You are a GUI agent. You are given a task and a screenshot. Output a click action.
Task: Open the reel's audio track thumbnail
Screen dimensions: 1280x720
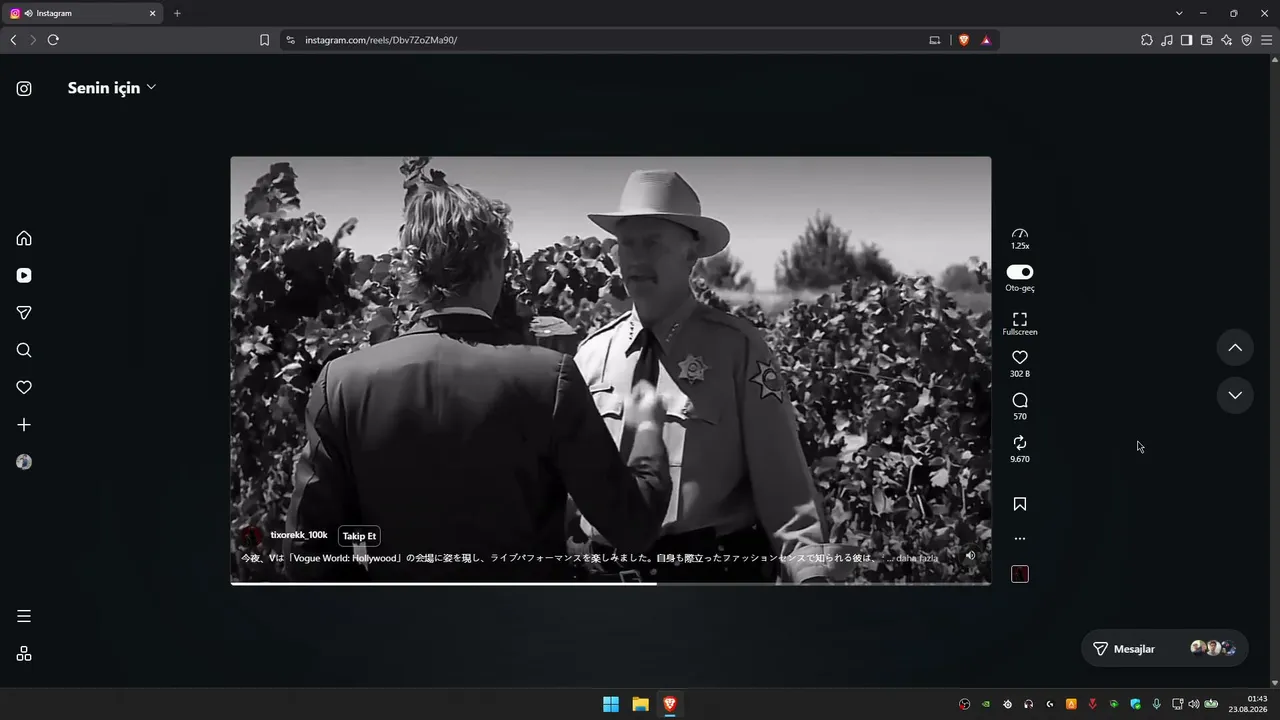pyautogui.click(x=1020, y=574)
